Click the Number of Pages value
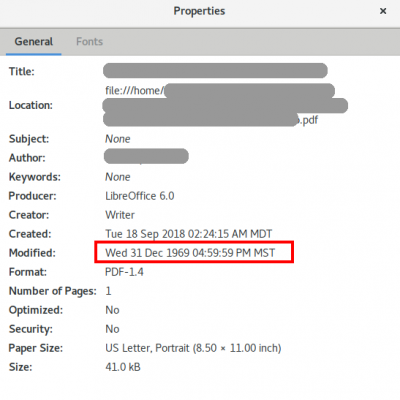 tap(108, 291)
